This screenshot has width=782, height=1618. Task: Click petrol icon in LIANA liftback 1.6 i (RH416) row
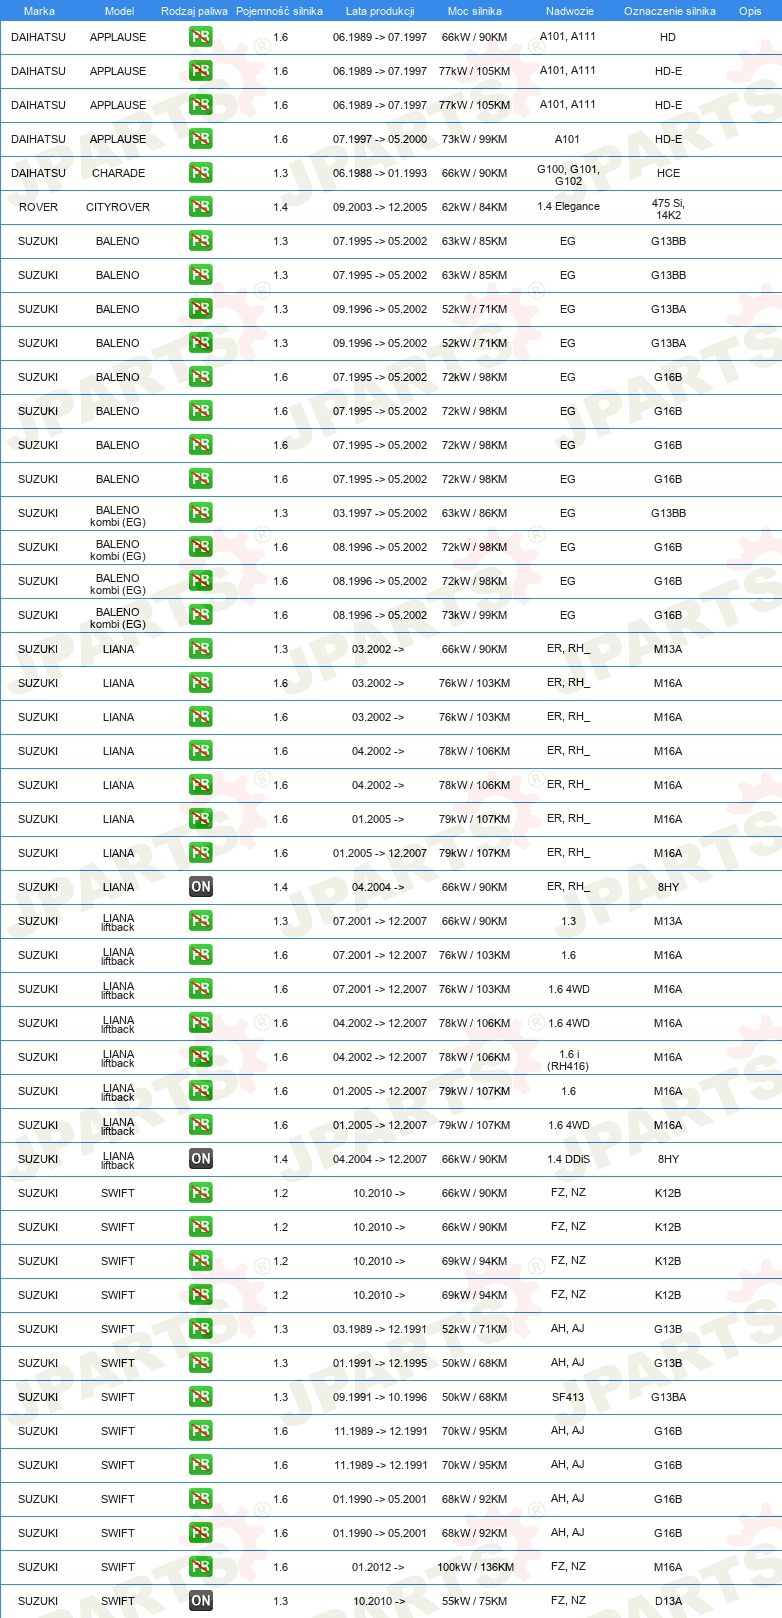tap(201, 1057)
